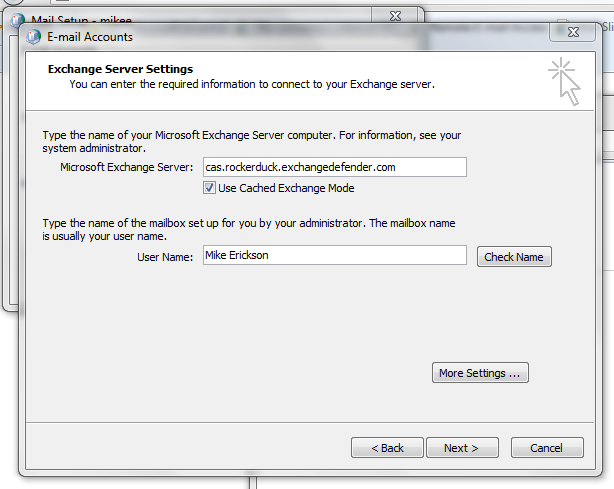Image resolution: width=614 pixels, height=489 pixels.
Task: Click the Mail Setup window title icon
Action: click(x=18, y=19)
